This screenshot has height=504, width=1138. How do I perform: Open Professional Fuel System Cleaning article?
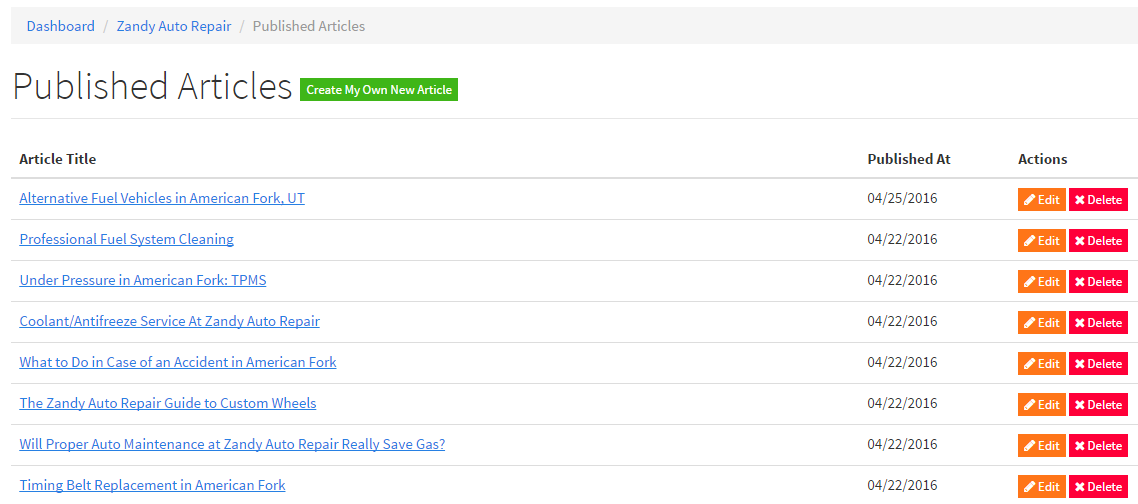click(x=126, y=239)
